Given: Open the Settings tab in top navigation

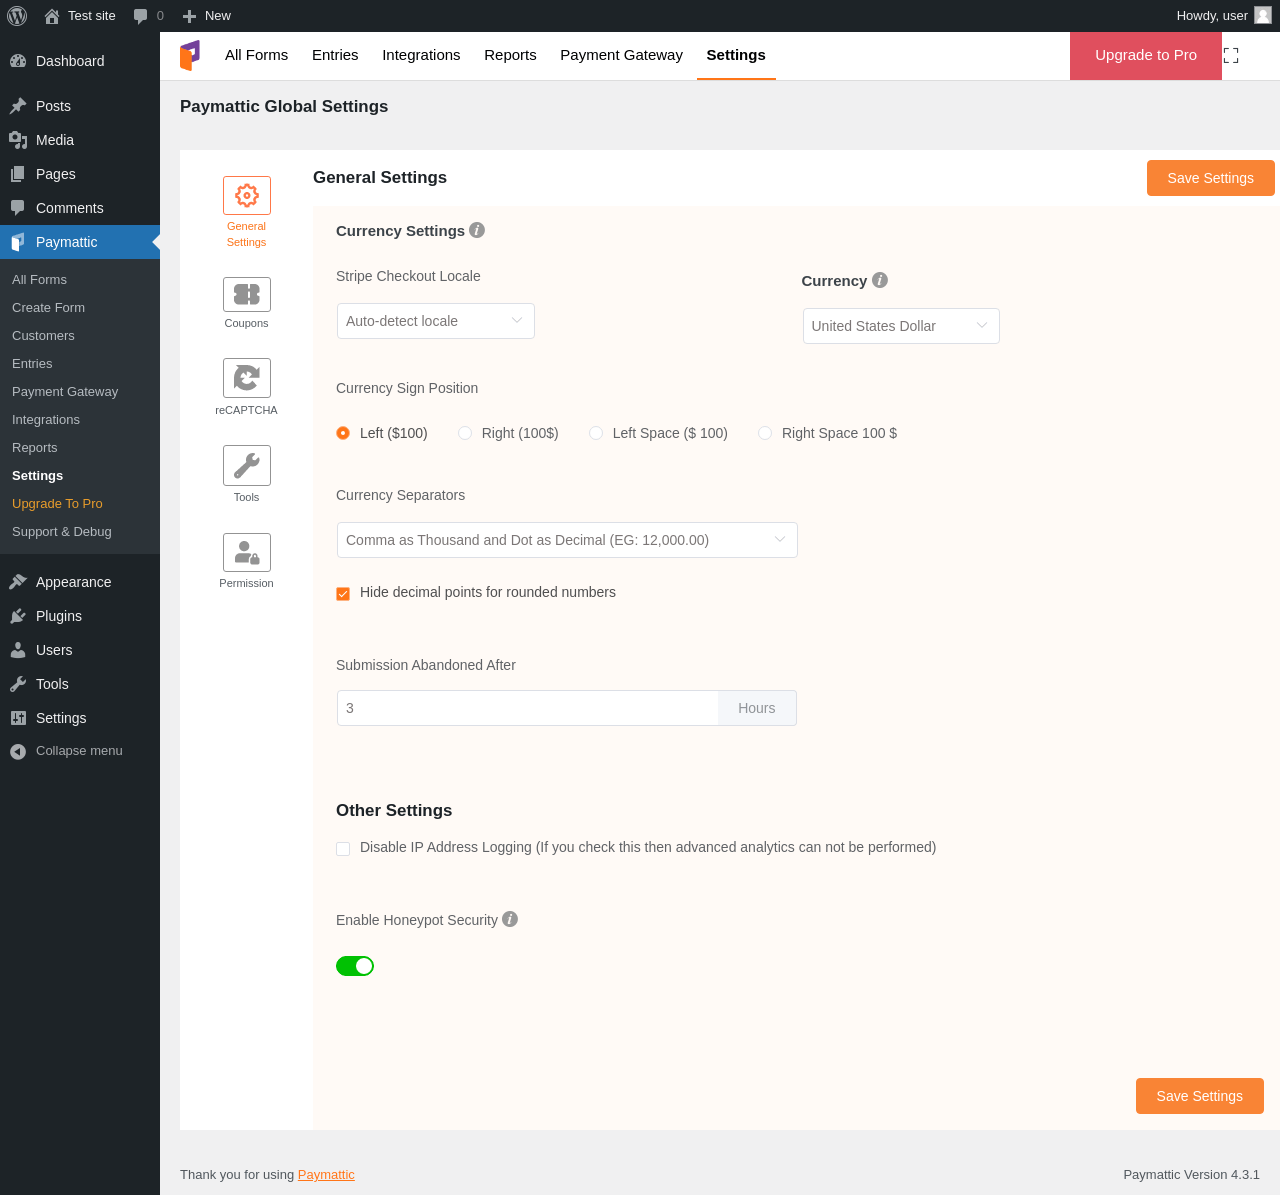Looking at the screenshot, I should coord(736,55).
